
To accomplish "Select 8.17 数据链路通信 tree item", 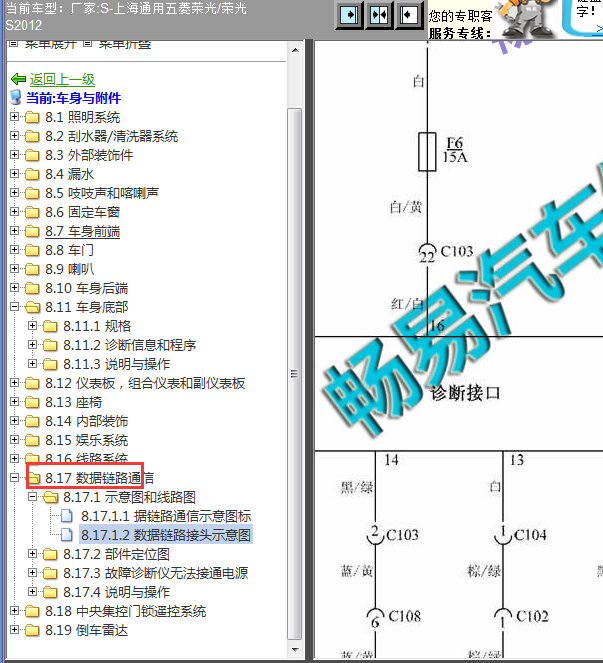I will 99,478.
